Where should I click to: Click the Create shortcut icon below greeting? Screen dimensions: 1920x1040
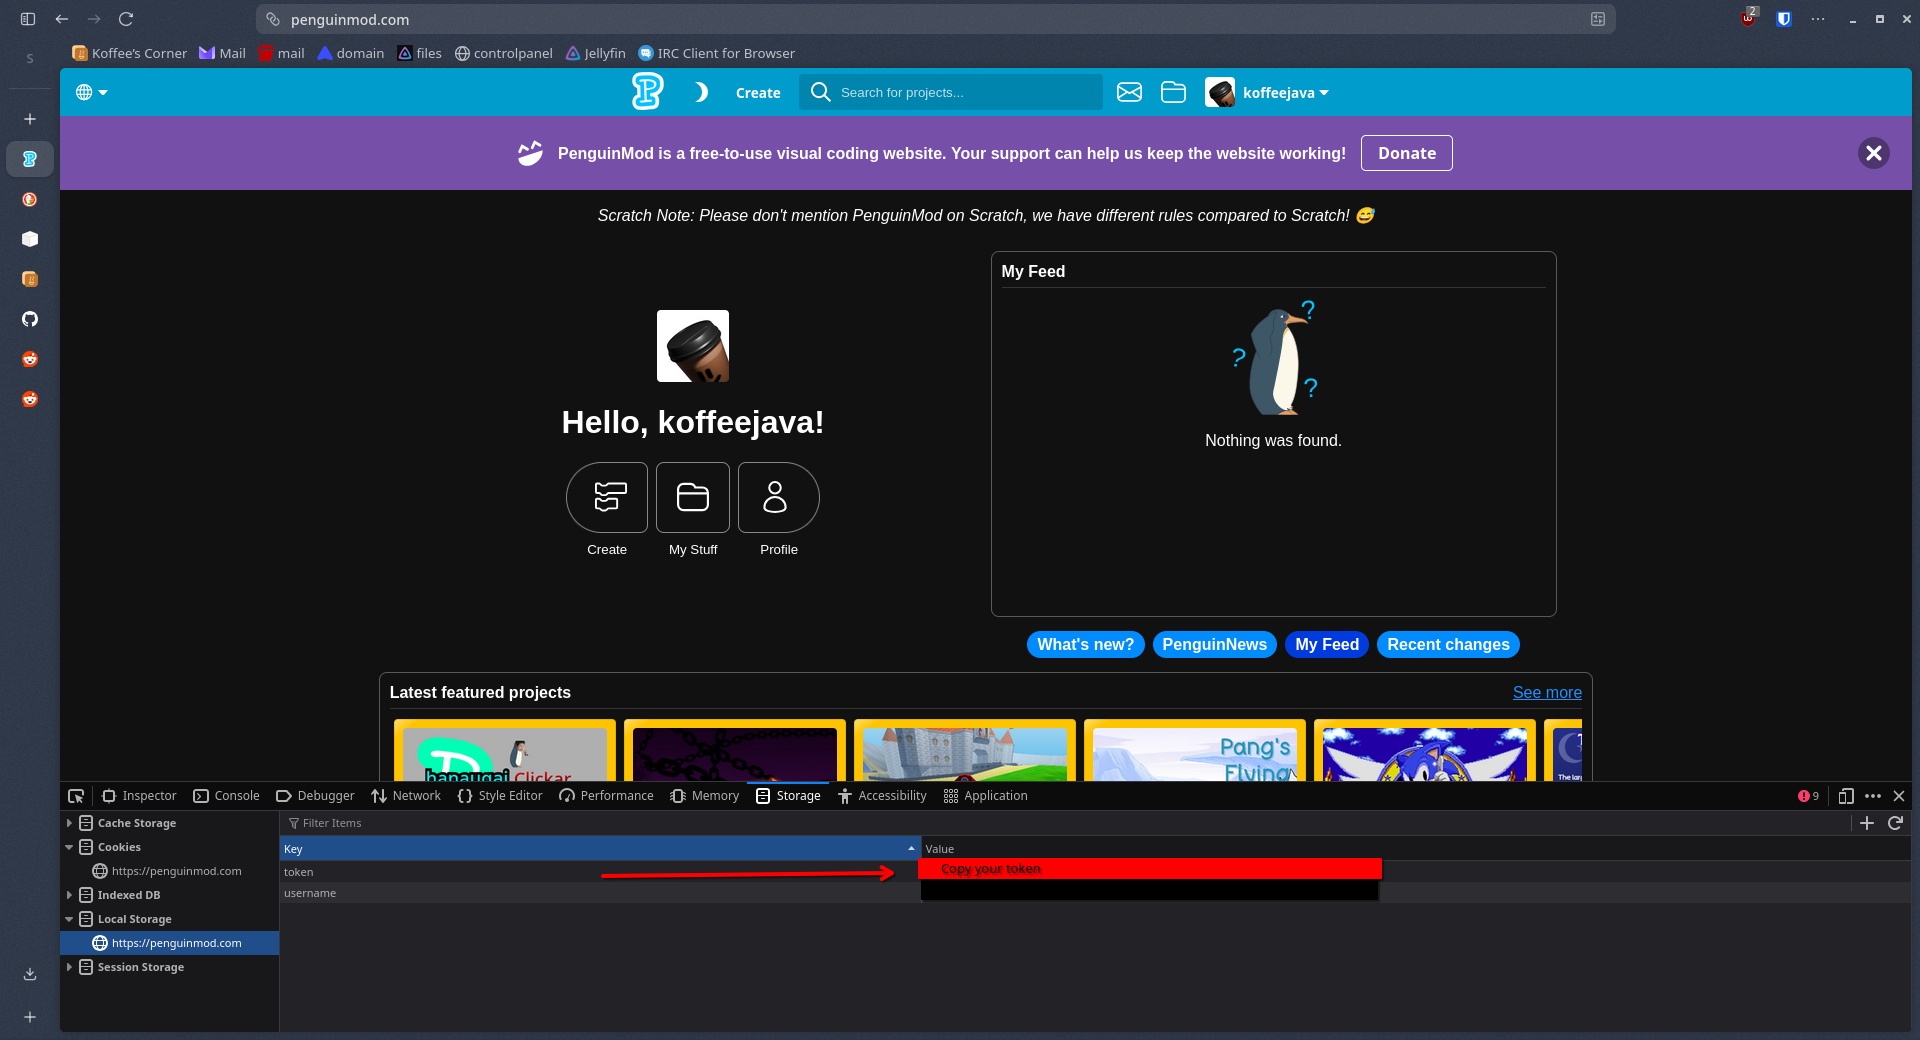click(607, 497)
